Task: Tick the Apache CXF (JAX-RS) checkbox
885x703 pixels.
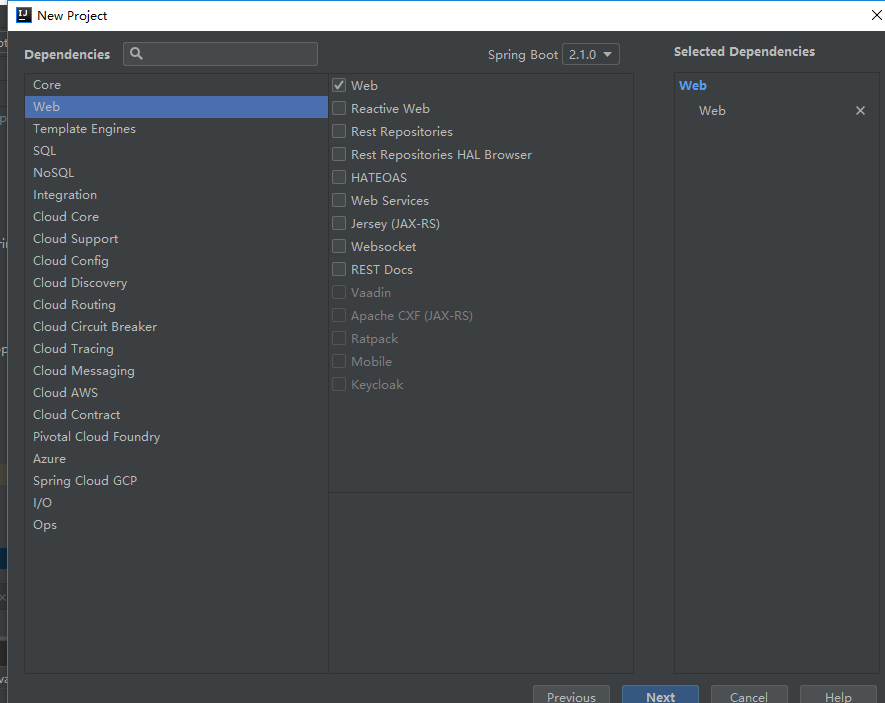Action: (x=339, y=315)
